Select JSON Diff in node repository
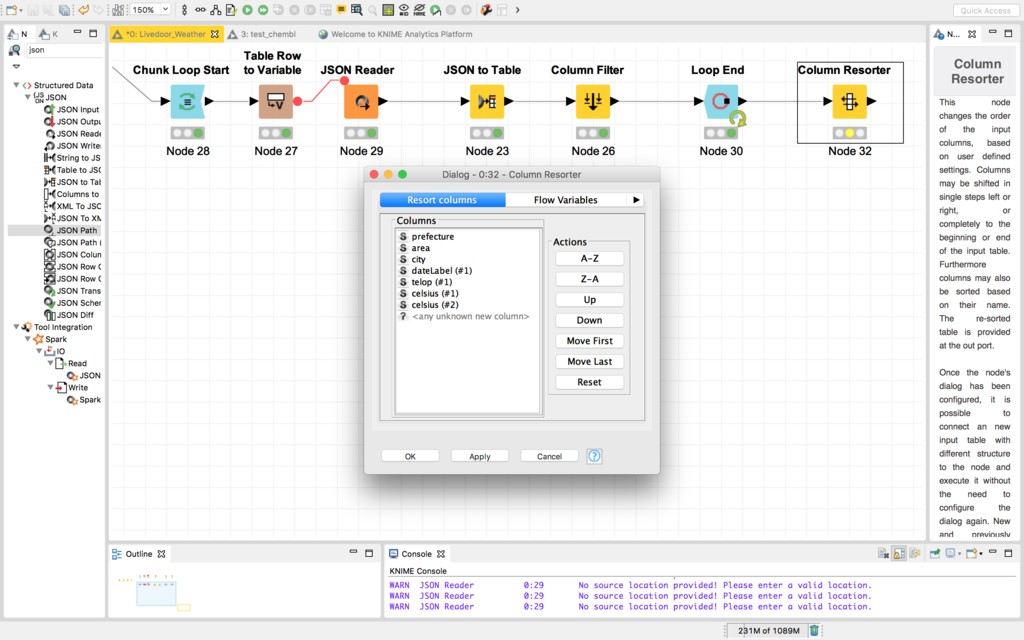The image size is (1024, 640). tap(69, 314)
